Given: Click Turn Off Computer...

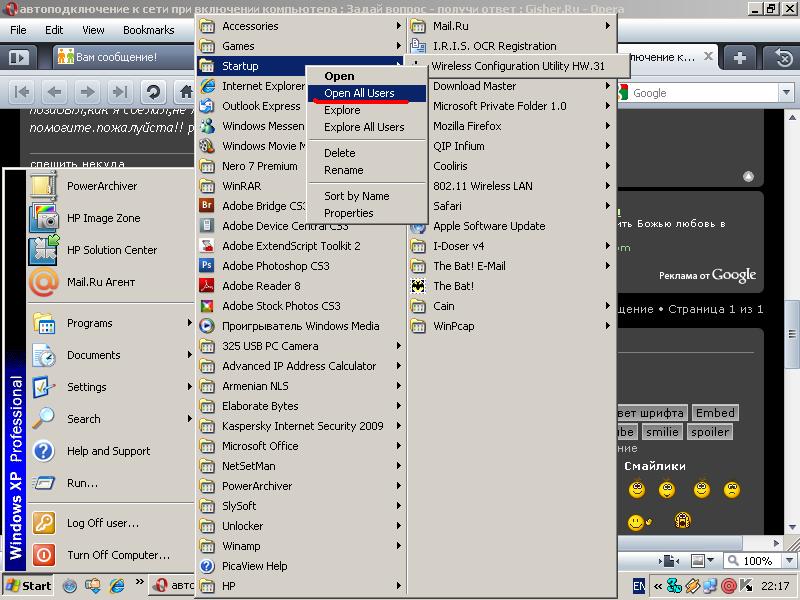Looking at the screenshot, I should pos(118,555).
